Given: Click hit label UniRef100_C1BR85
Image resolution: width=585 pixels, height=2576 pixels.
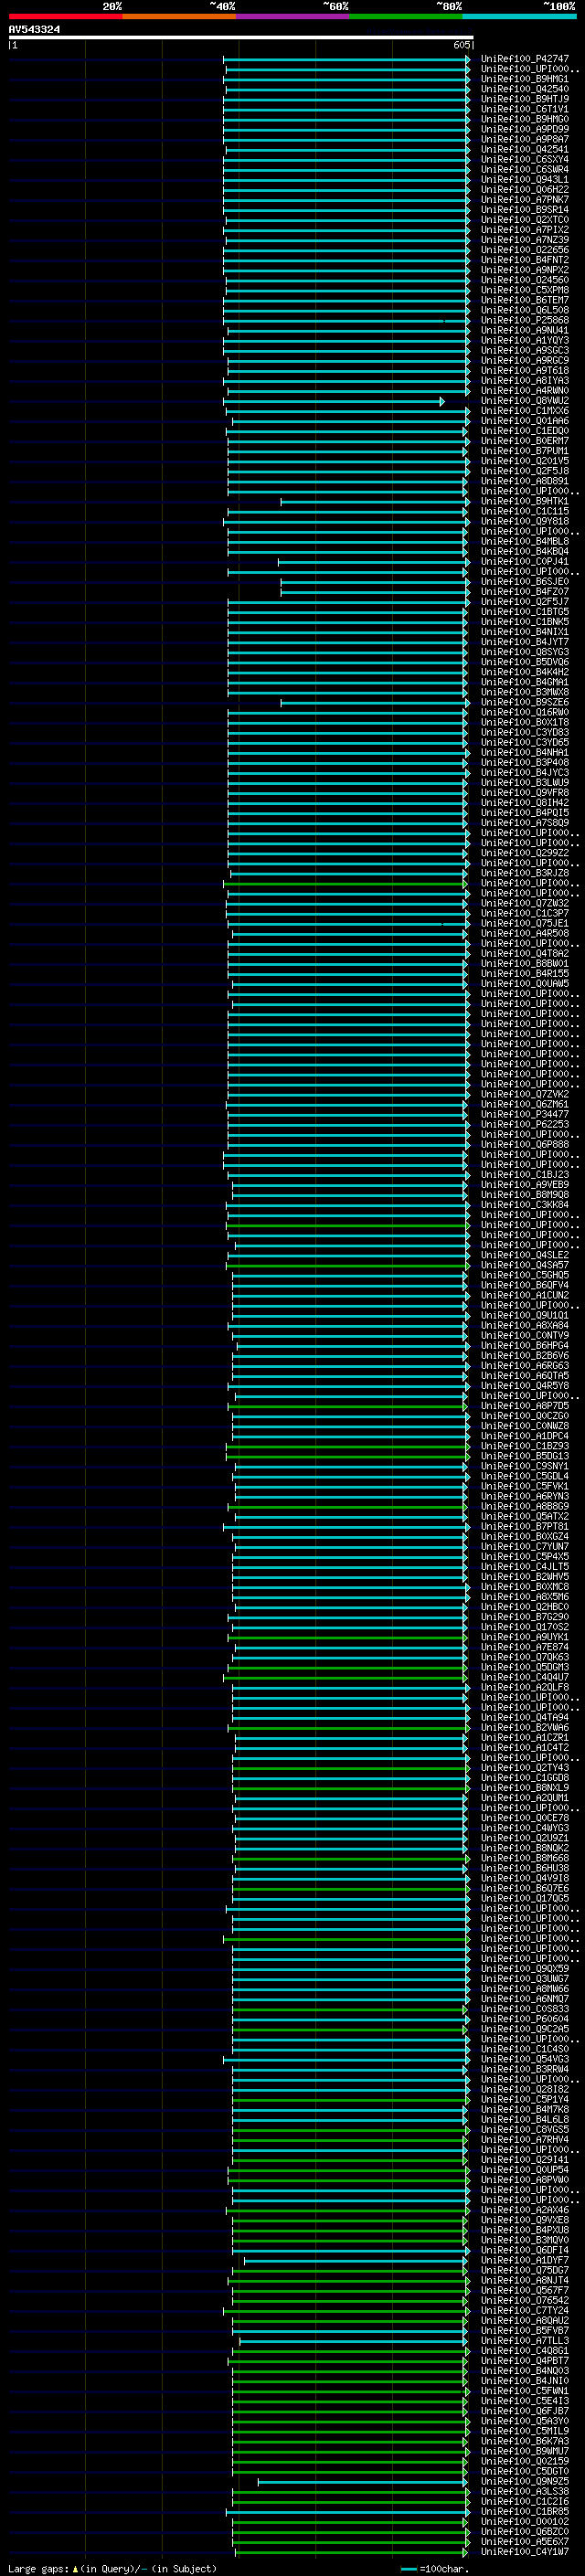Looking at the screenshot, I should [x=525, y=2511].
